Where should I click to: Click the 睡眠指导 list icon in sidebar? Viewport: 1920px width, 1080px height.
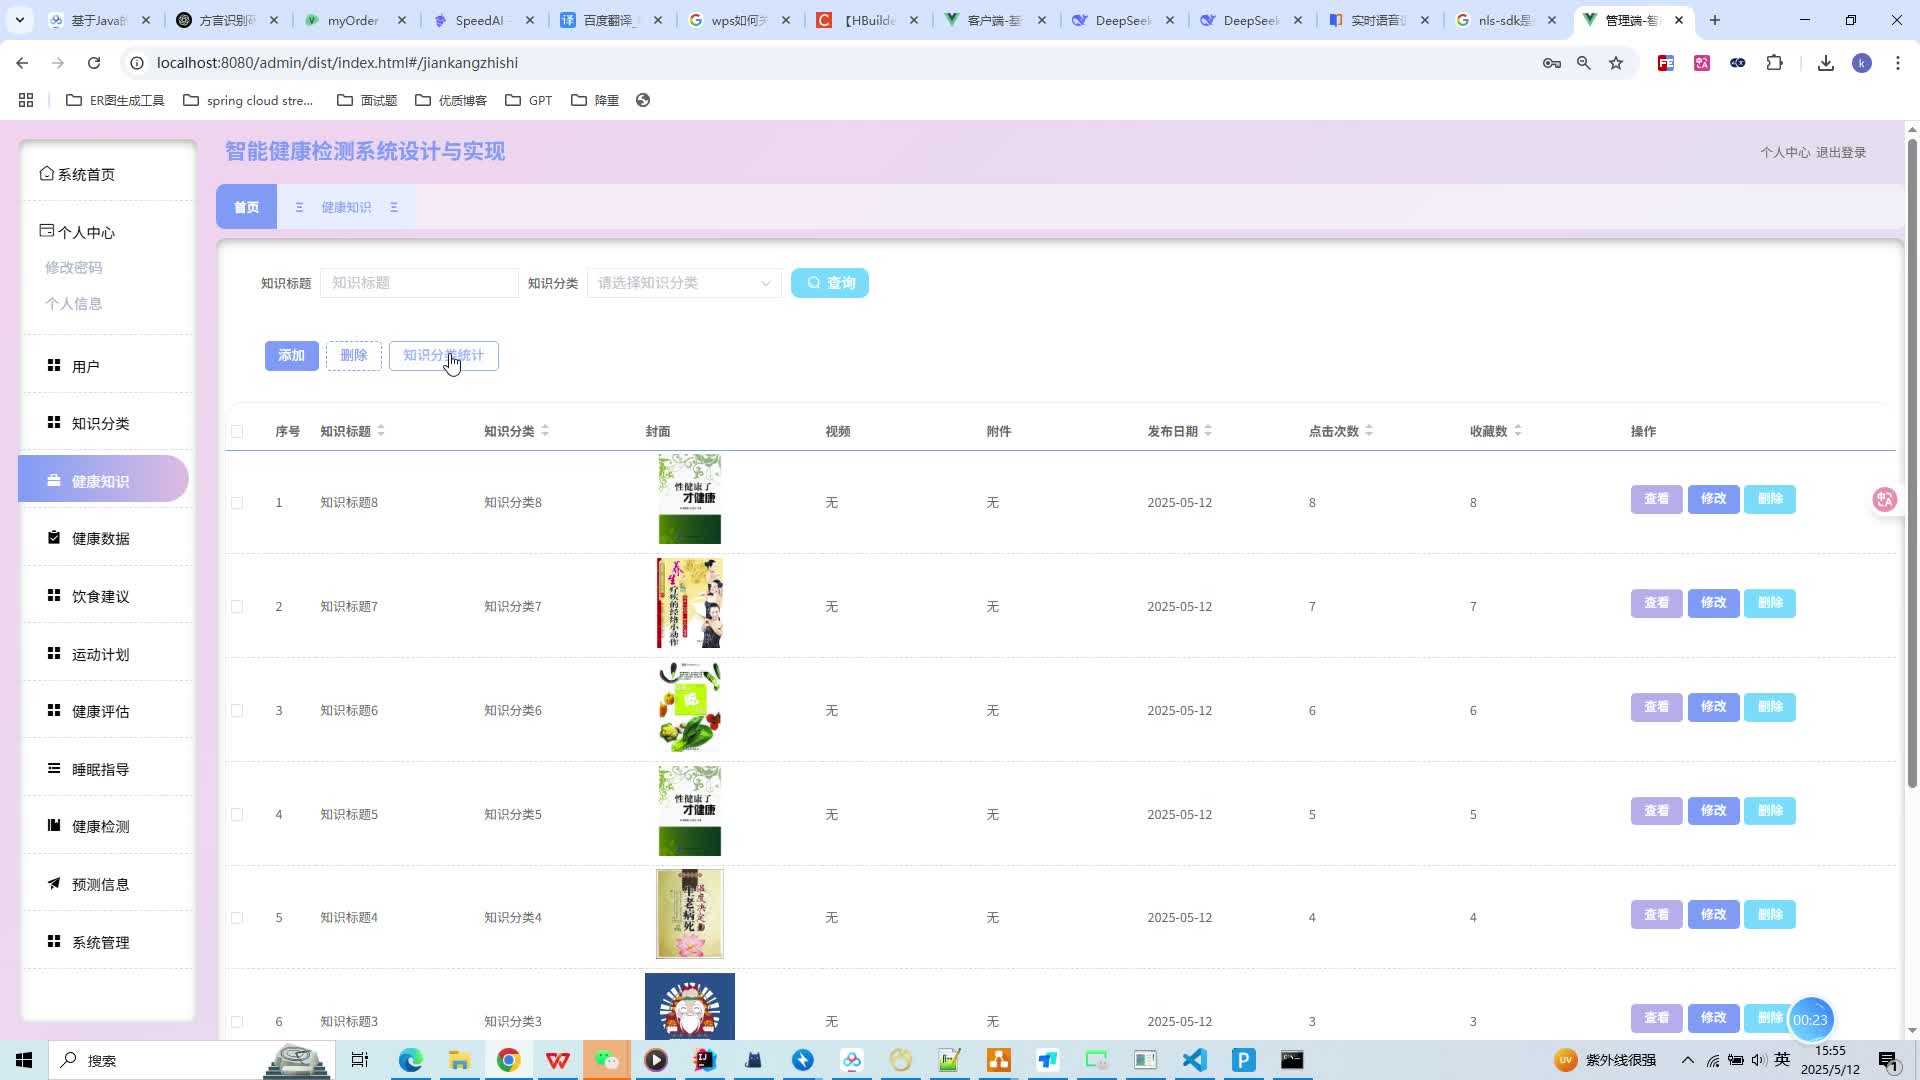tap(54, 769)
